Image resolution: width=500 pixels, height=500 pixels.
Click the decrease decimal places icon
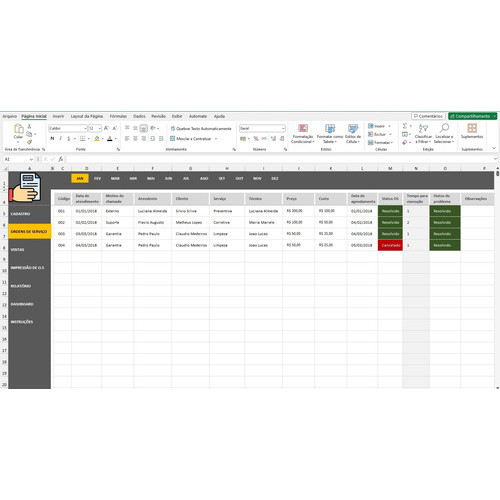(282, 139)
